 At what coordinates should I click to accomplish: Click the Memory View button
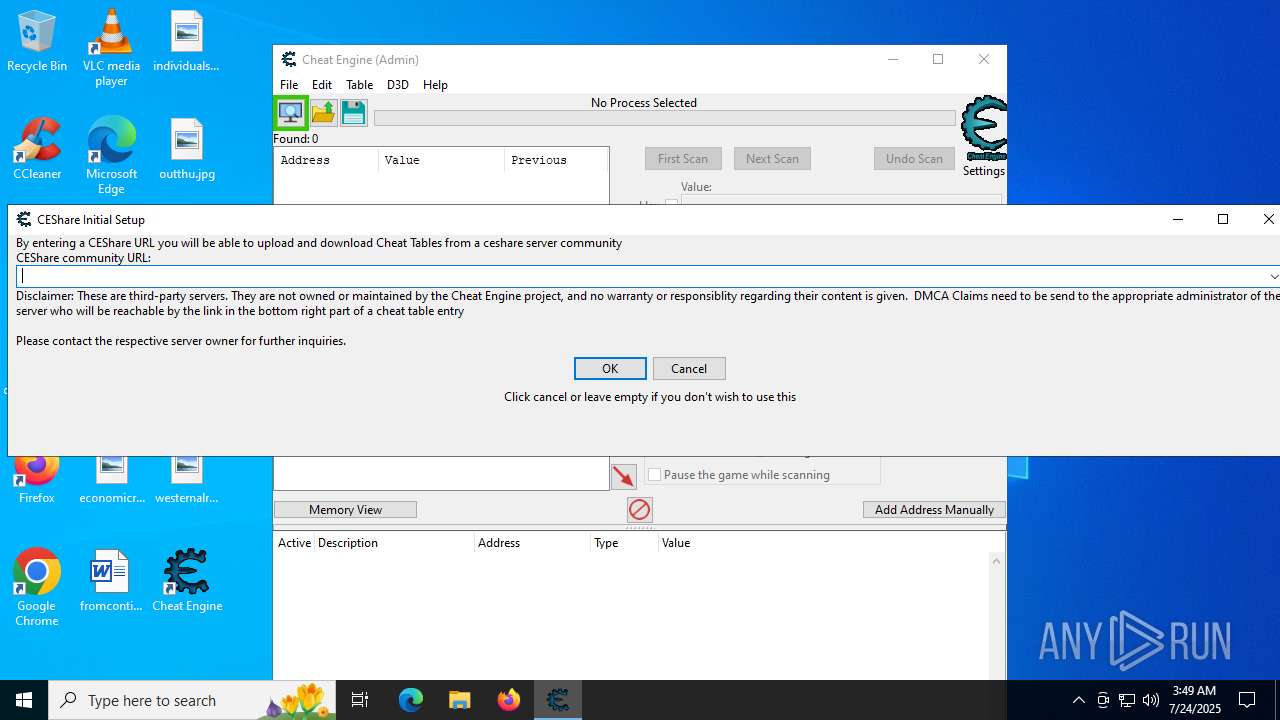pos(345,510)
